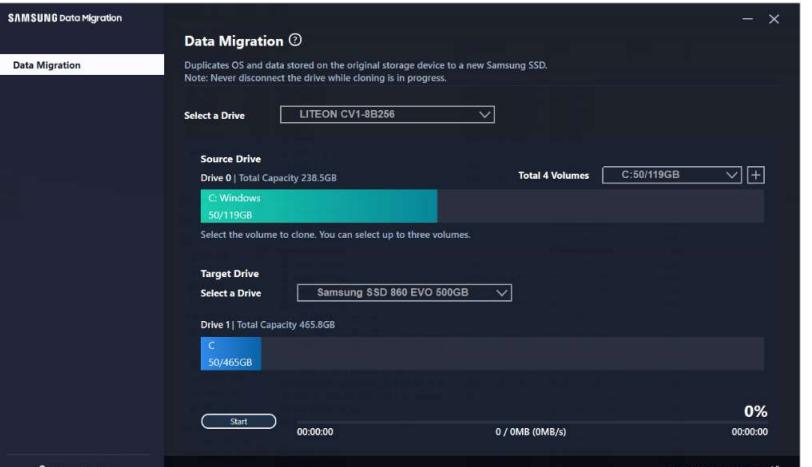Select Data Migration in the sidebar
The height and width of the screenshot is (467, 812).
(x=82, y=65)
